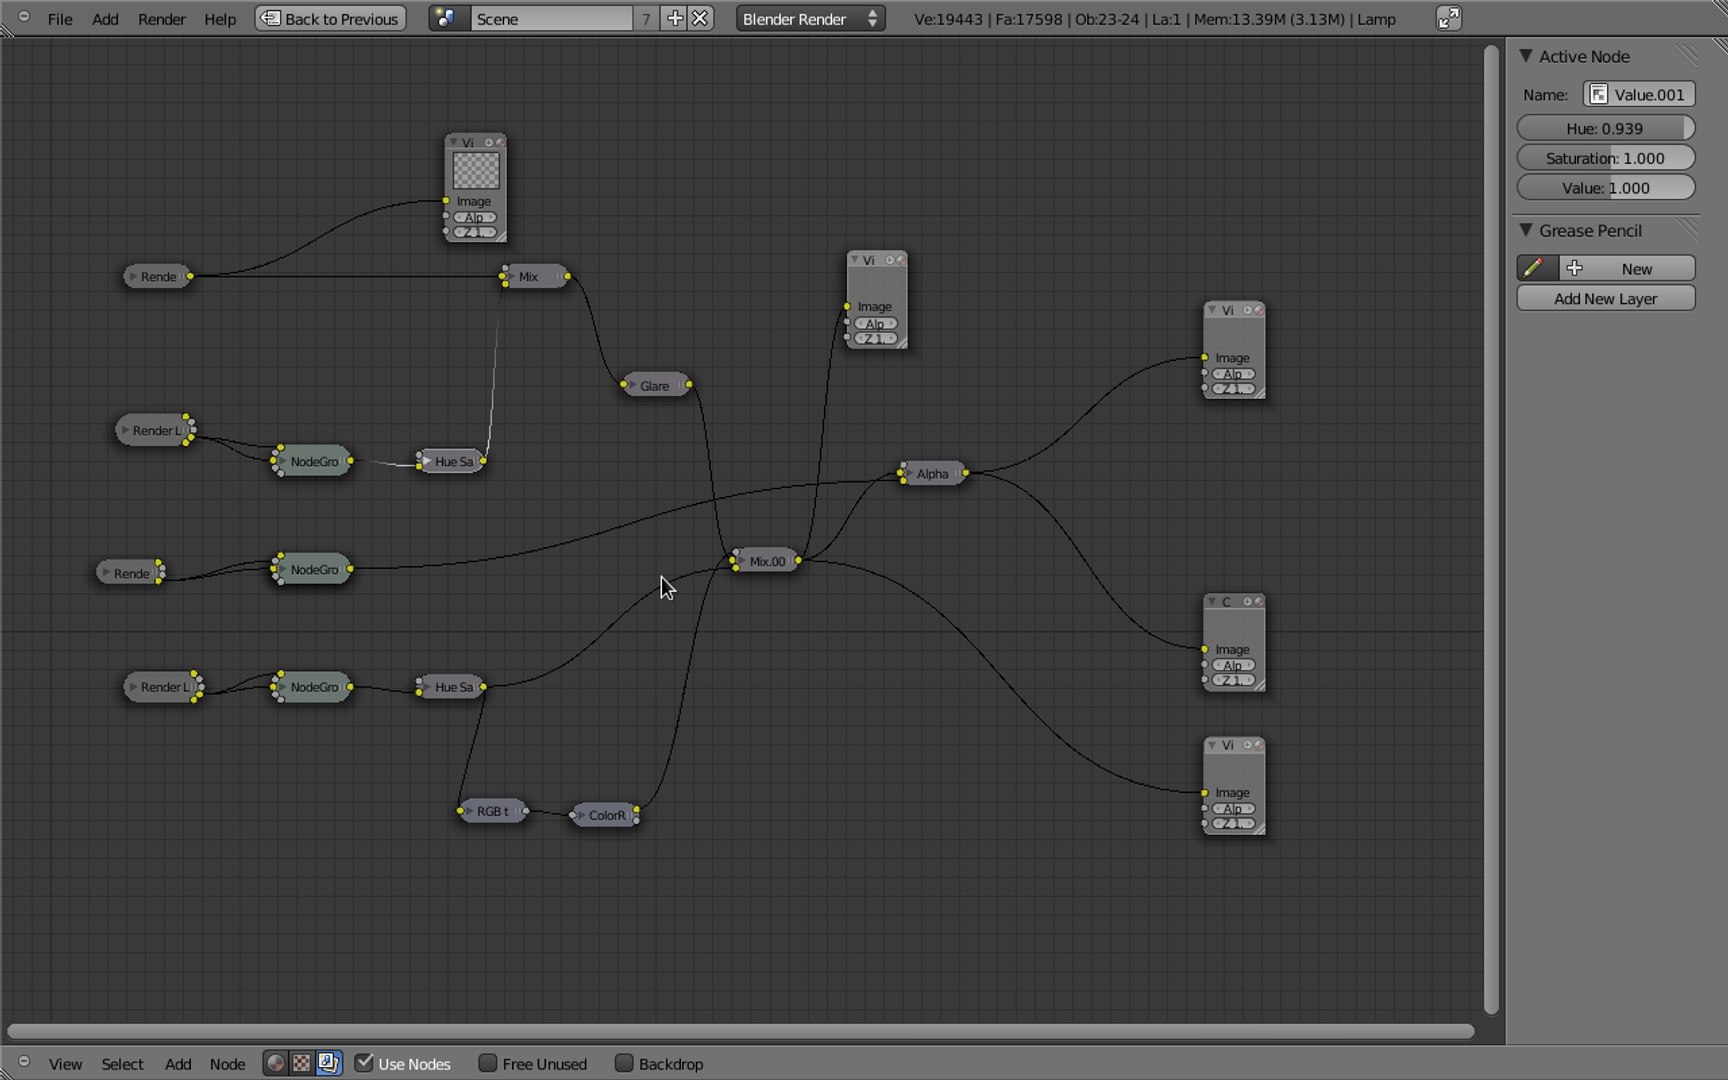Viewport: 1728px width, 1080px height.
Task: Click the Saturation slider
Action: tap(1606, 158)
